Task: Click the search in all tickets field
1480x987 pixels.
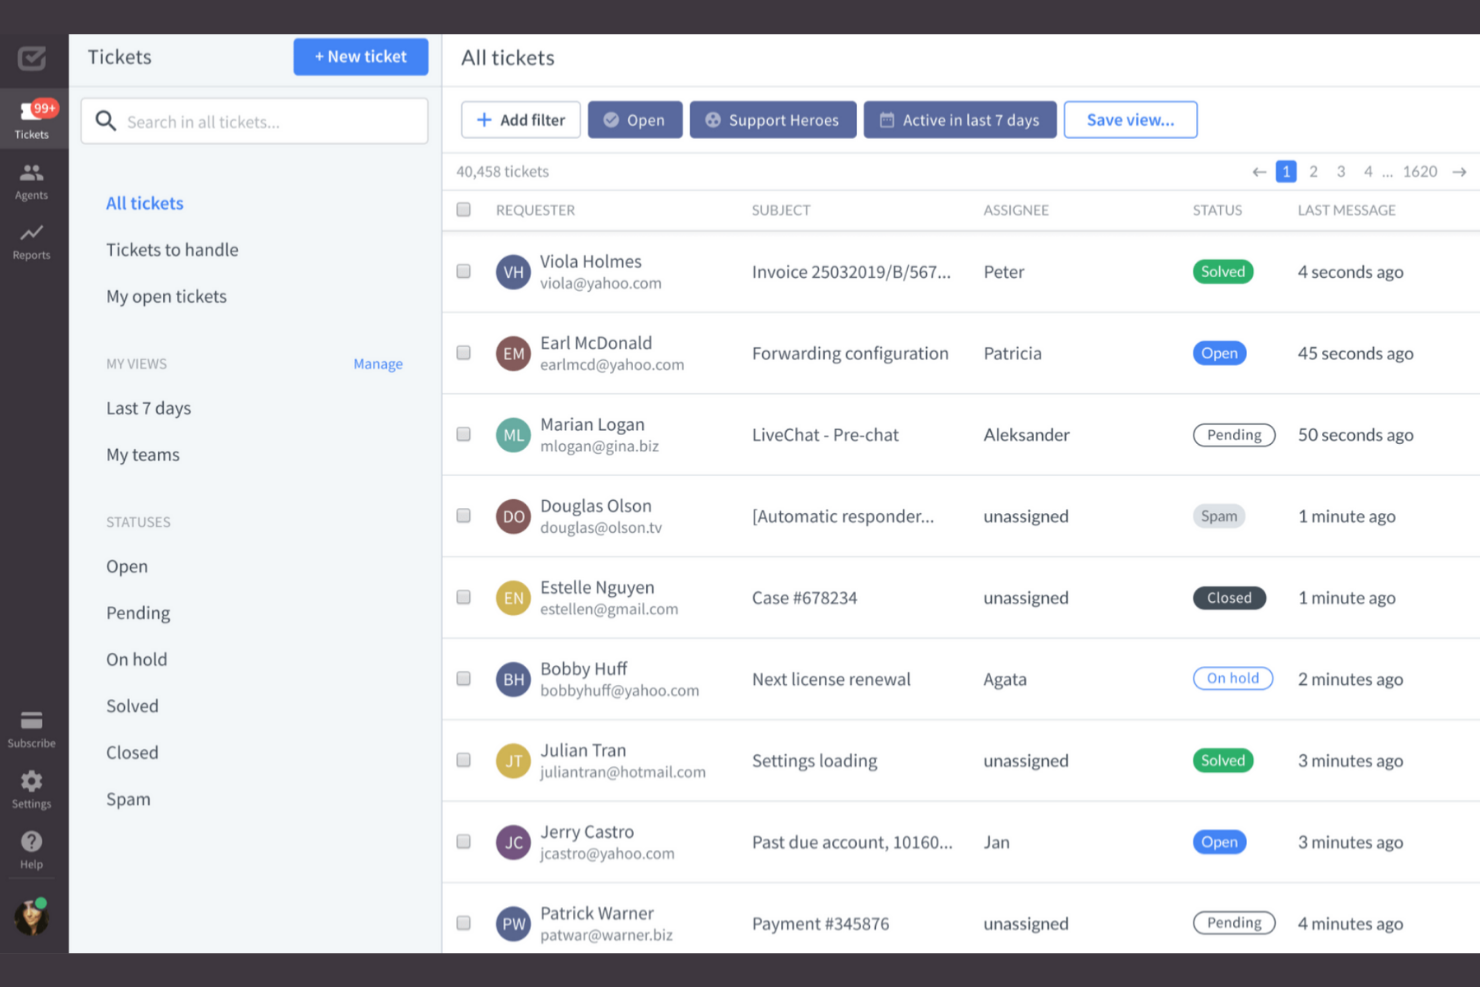Action: 253,121
